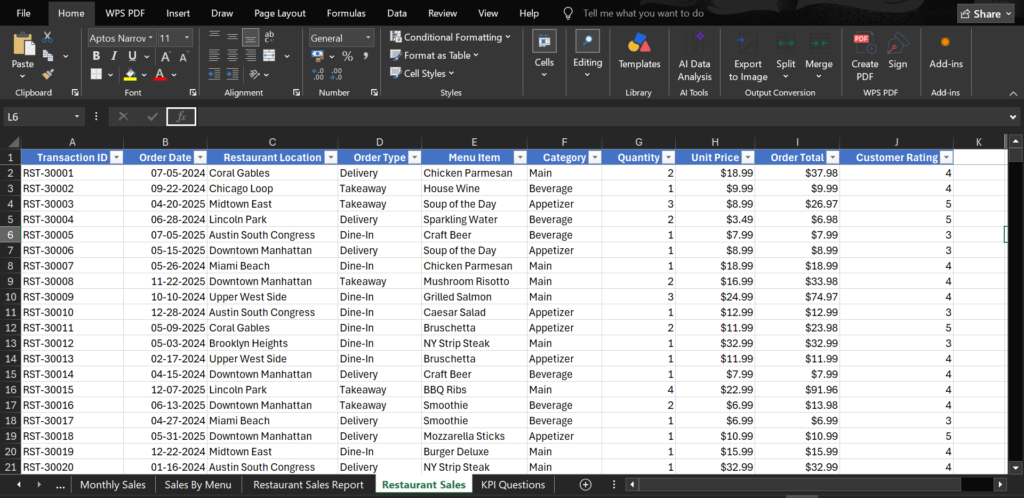Viewport: 1024px width, 498px height.
Task: Decrease font size
Action: coord(183,57)
